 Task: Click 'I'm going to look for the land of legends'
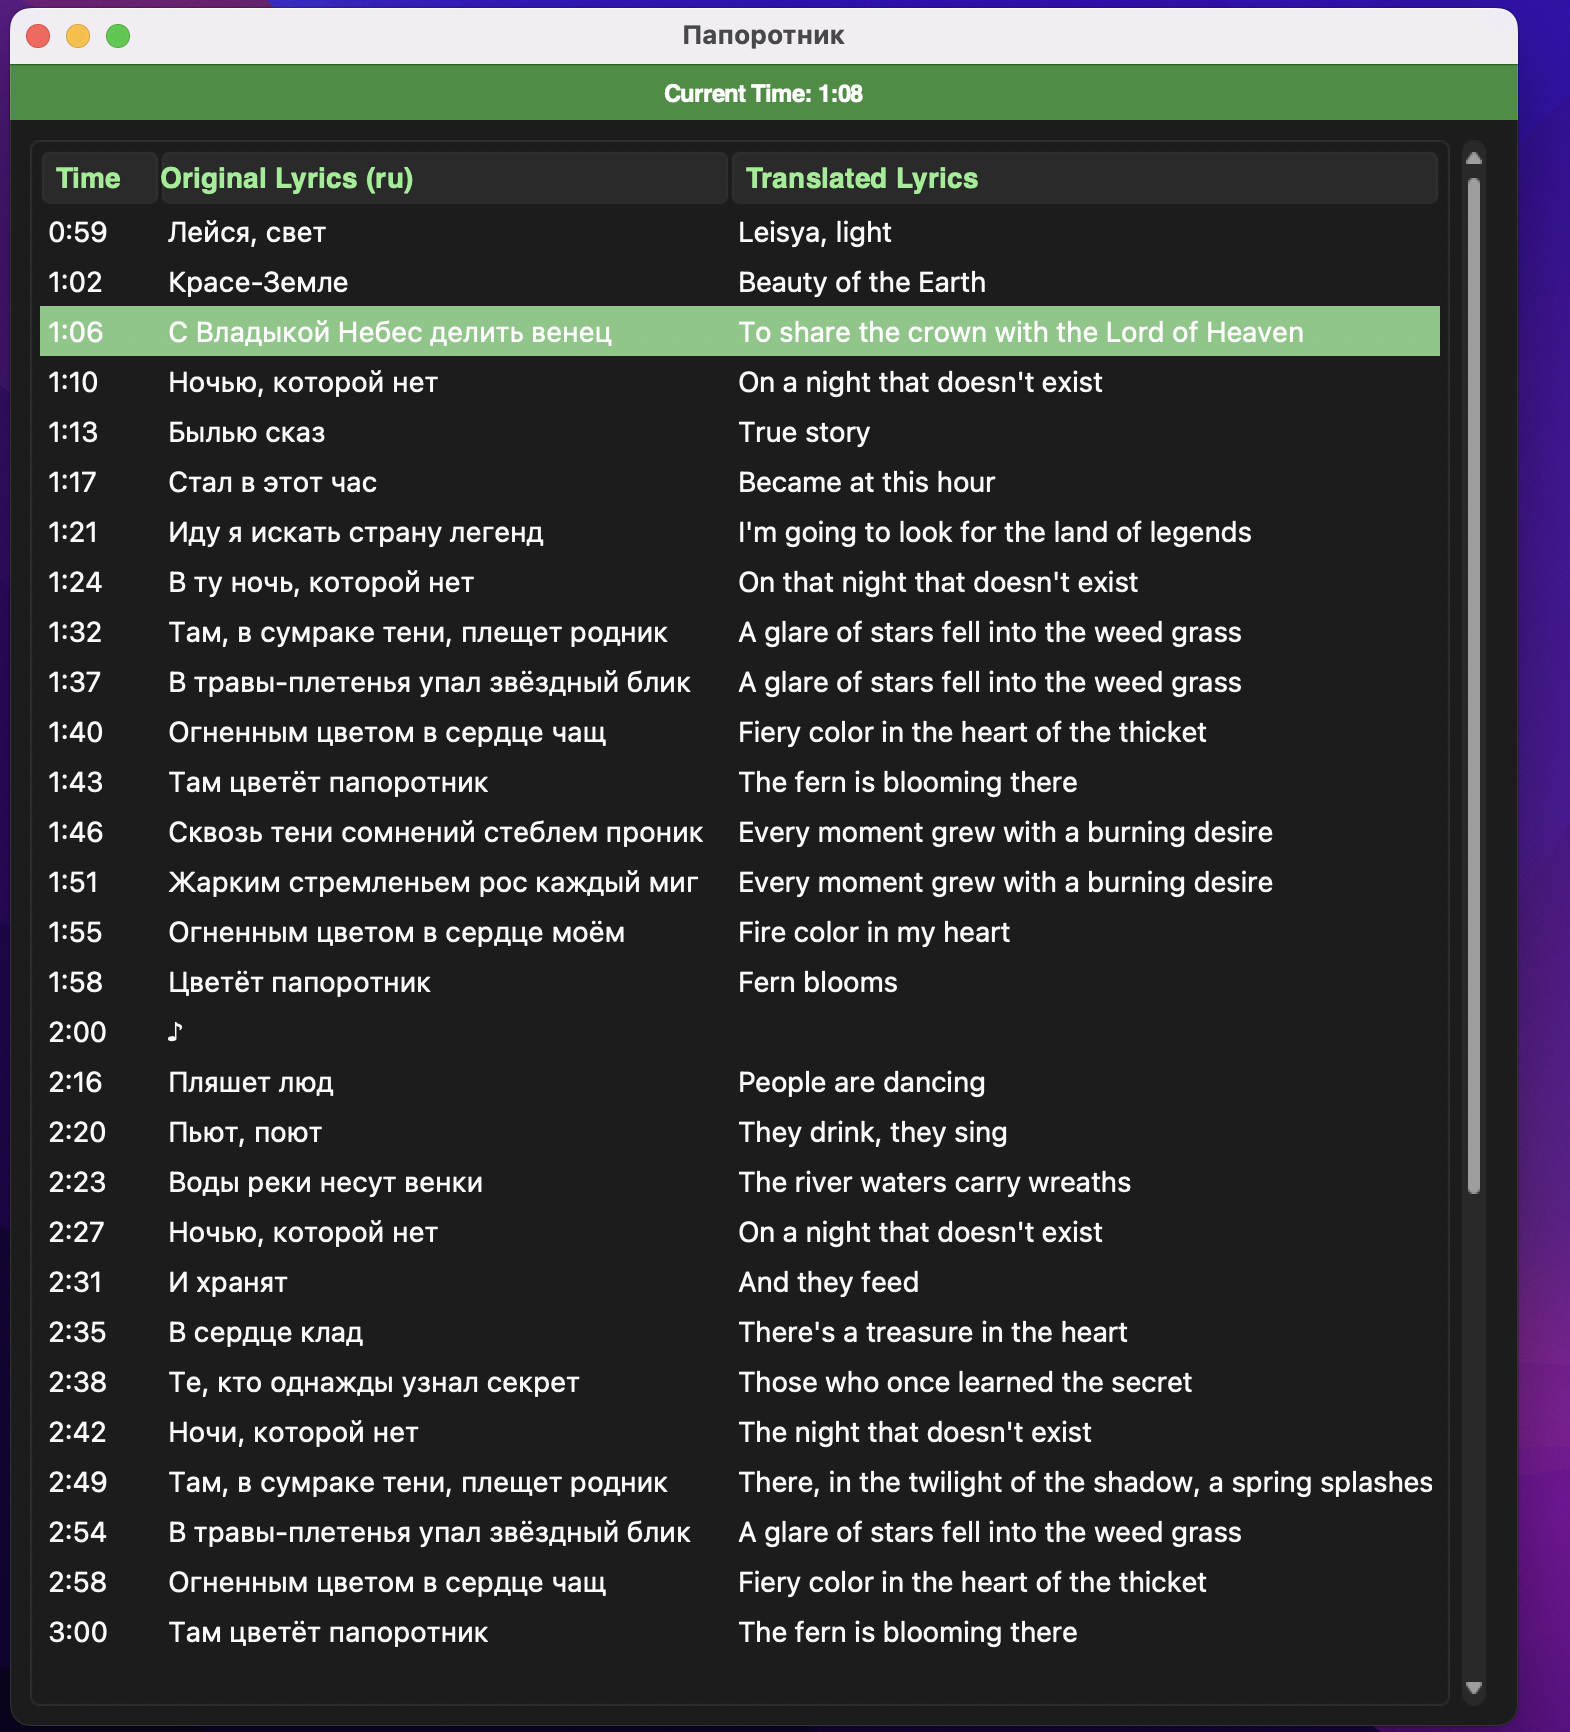[x=995, y=532]
